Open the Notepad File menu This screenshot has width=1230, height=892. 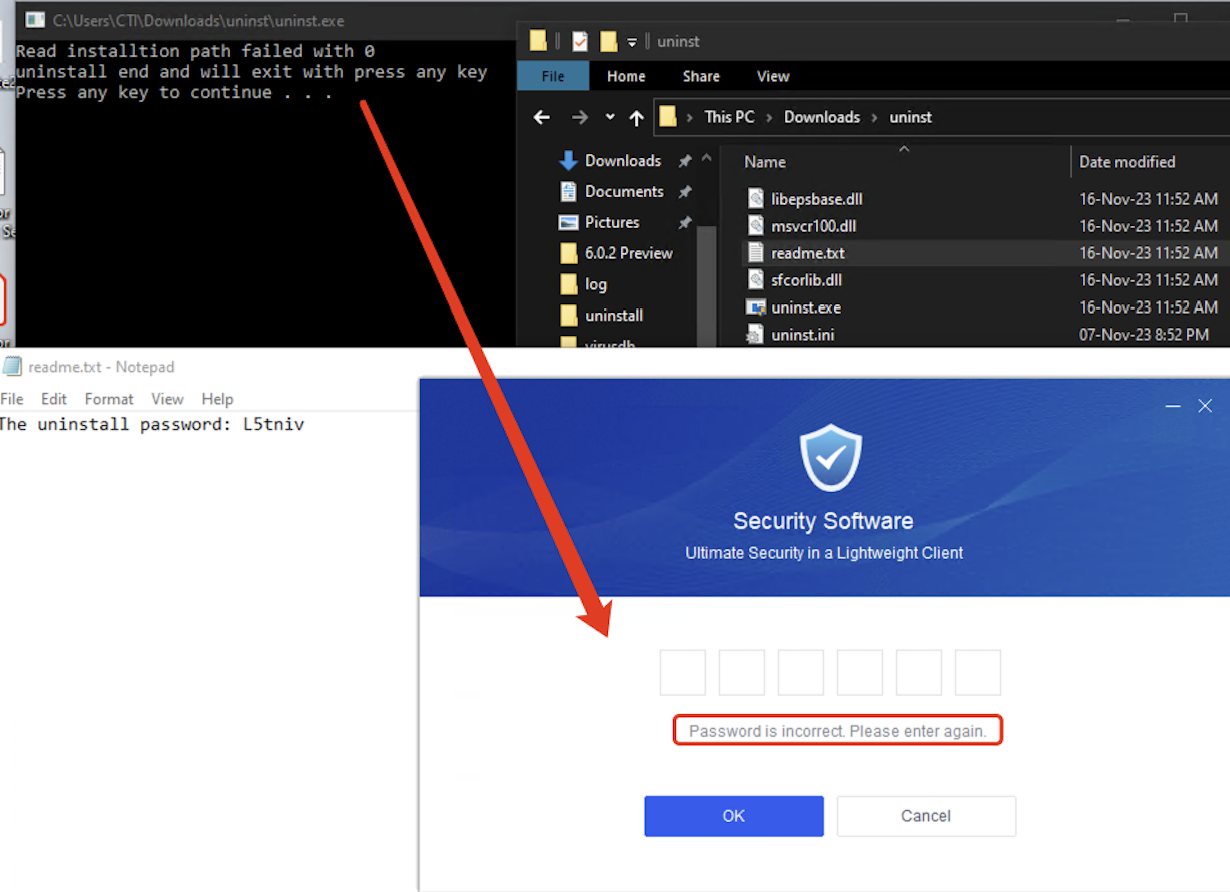pos(12,399)
